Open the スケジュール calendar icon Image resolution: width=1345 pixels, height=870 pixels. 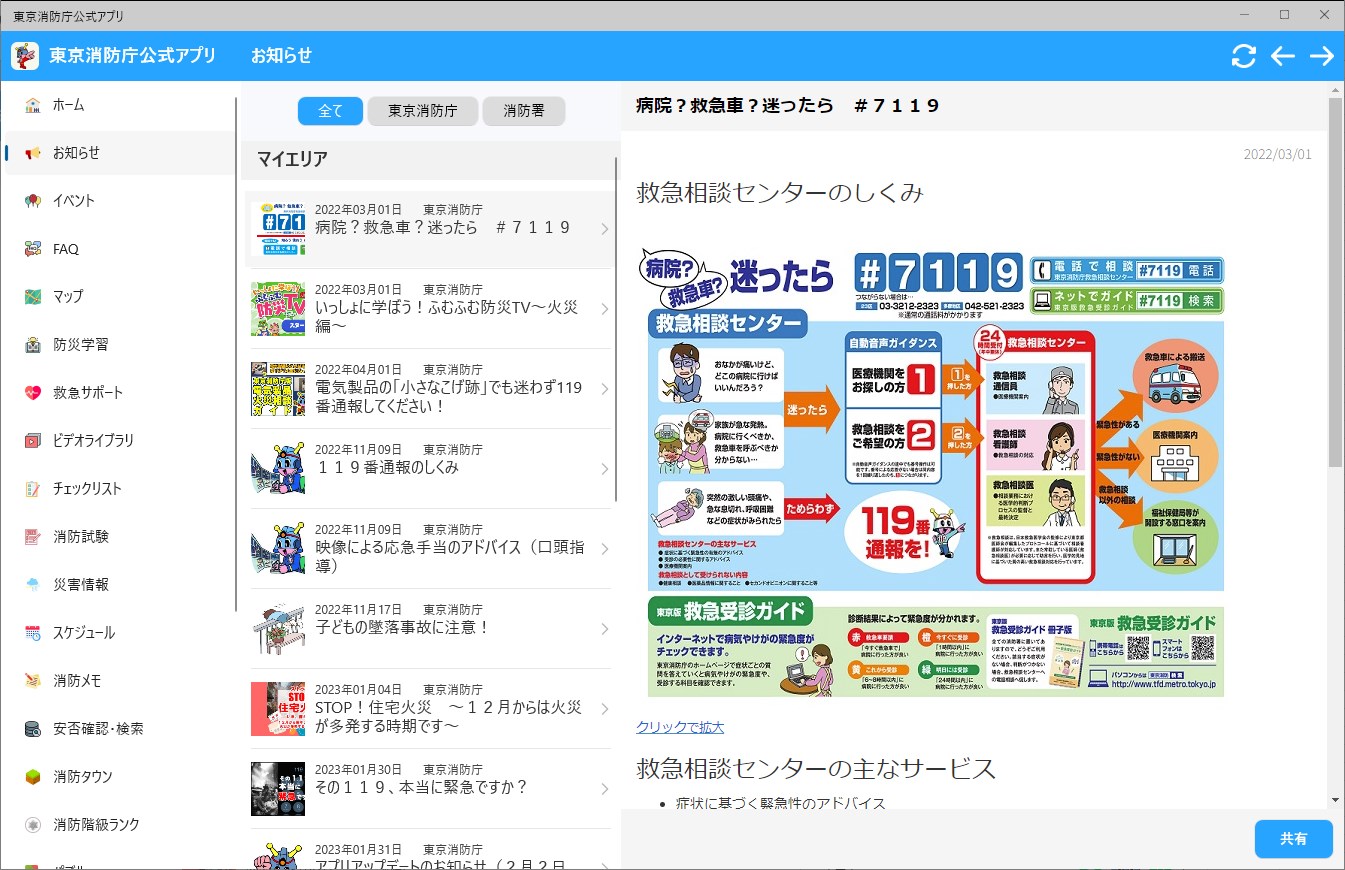33,633
